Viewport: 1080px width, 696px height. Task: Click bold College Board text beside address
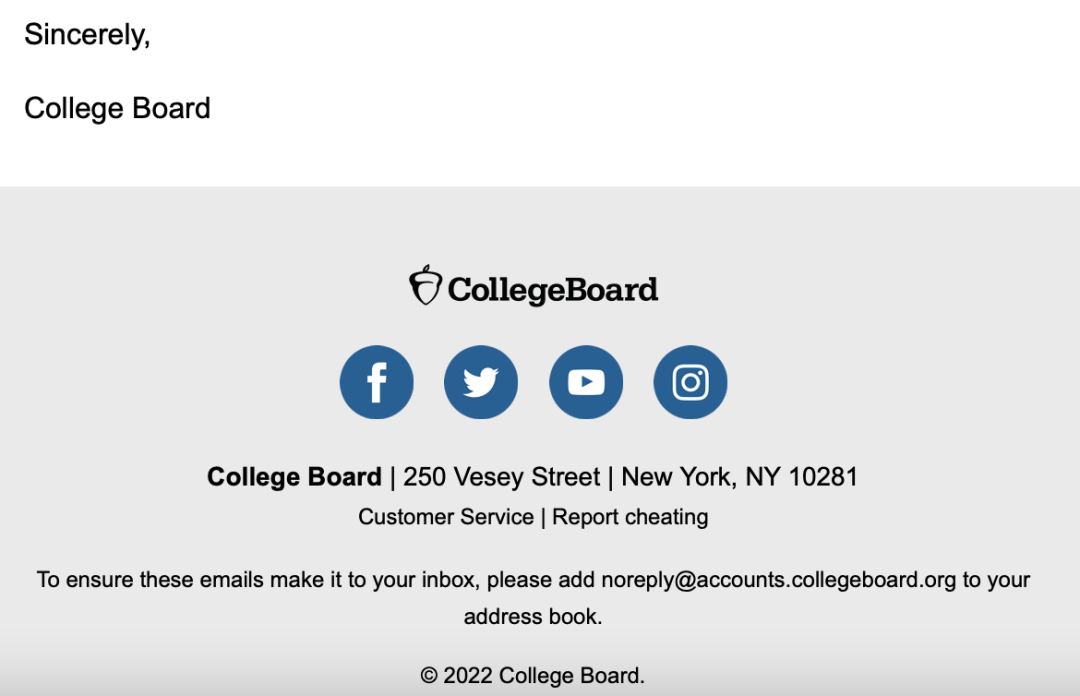click(x=294, y=477)
